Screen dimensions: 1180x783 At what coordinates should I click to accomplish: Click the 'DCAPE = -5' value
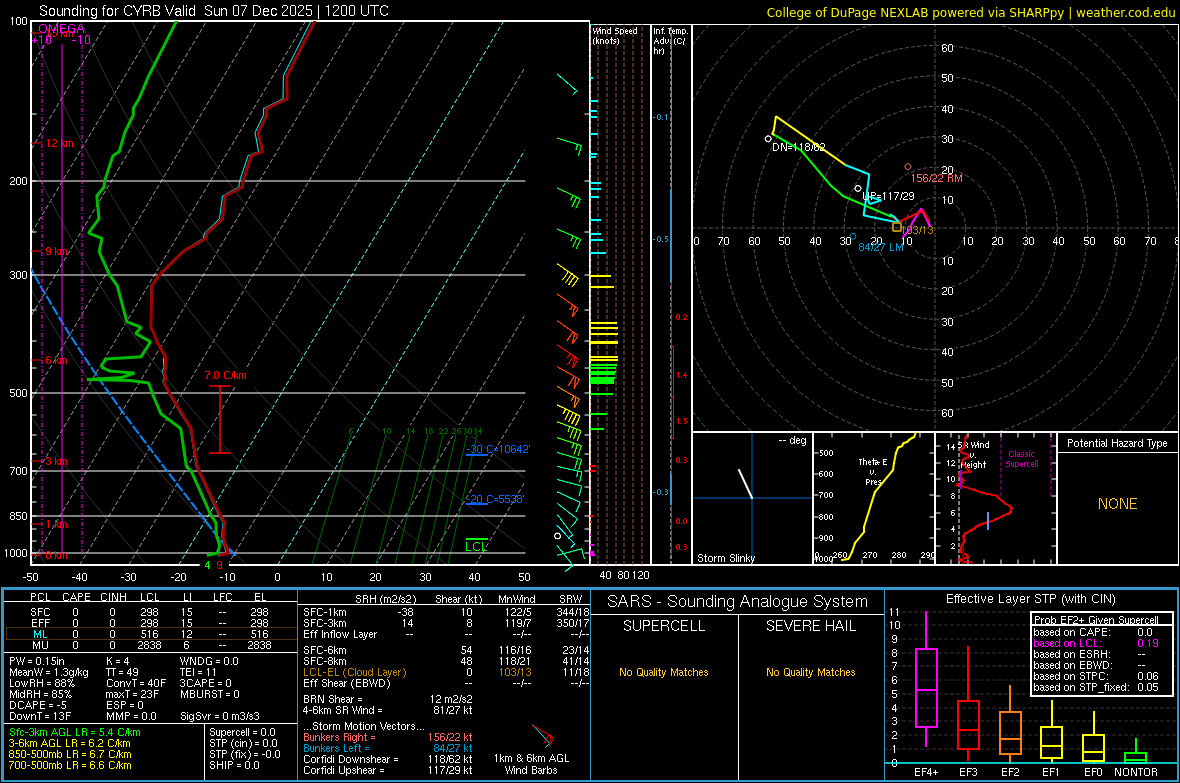click(38, 705)
